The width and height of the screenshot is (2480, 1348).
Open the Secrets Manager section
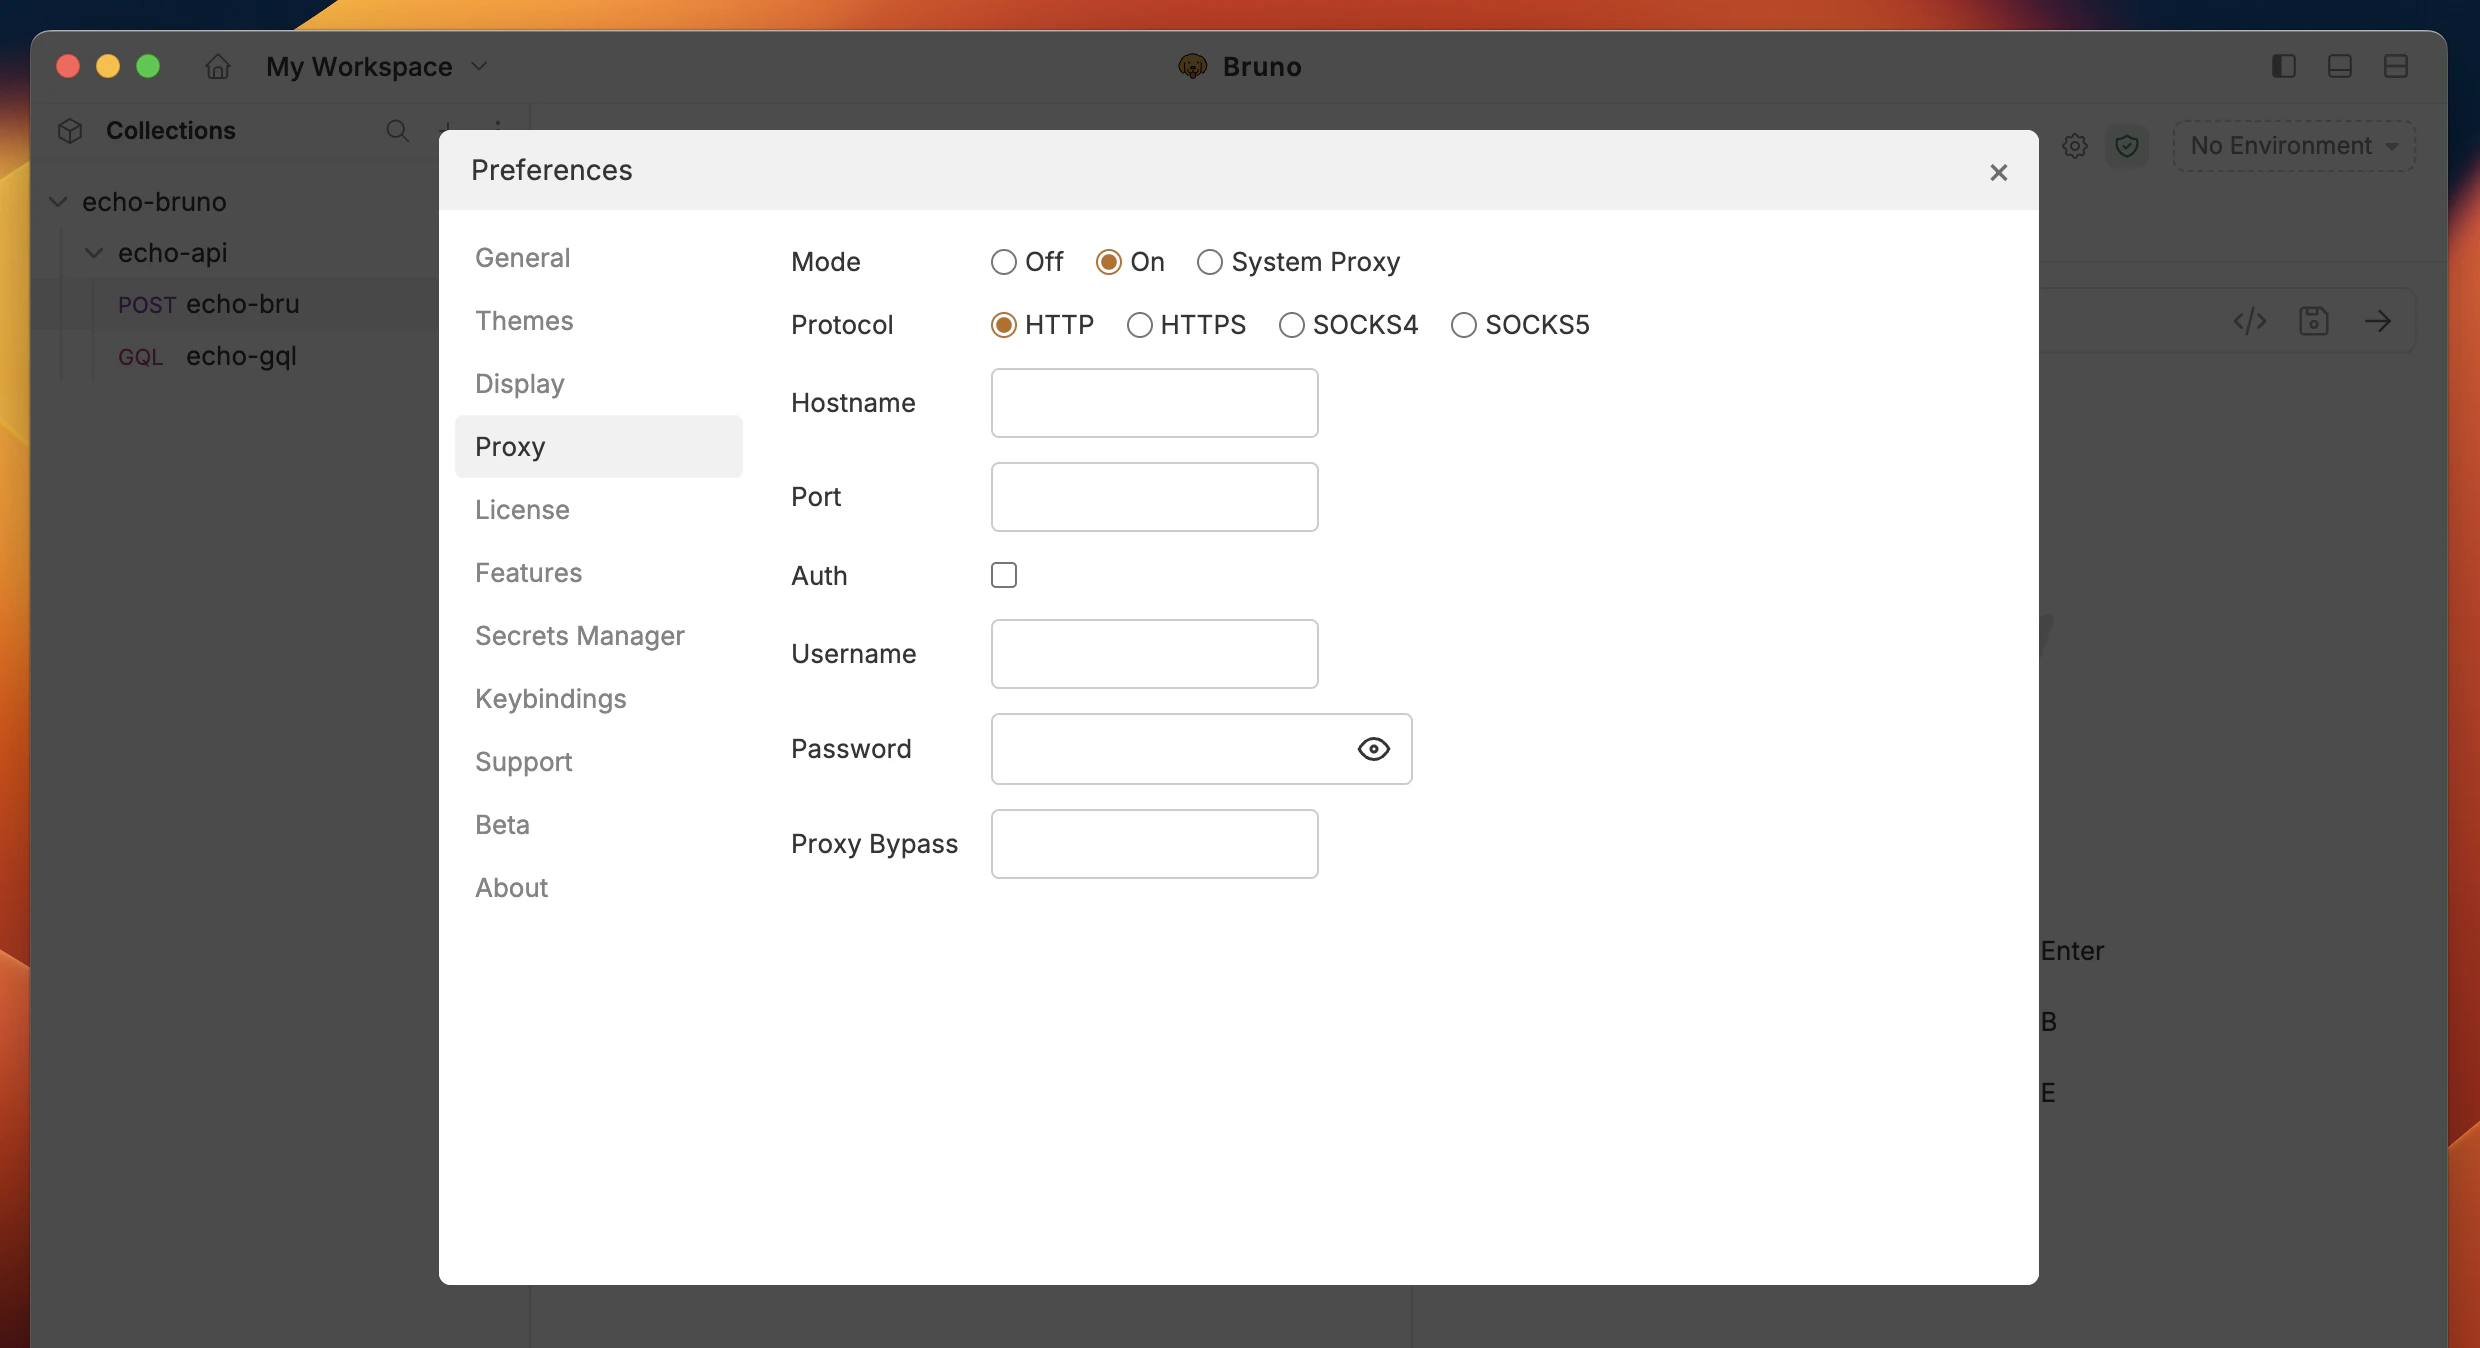(x=579, y=635)
